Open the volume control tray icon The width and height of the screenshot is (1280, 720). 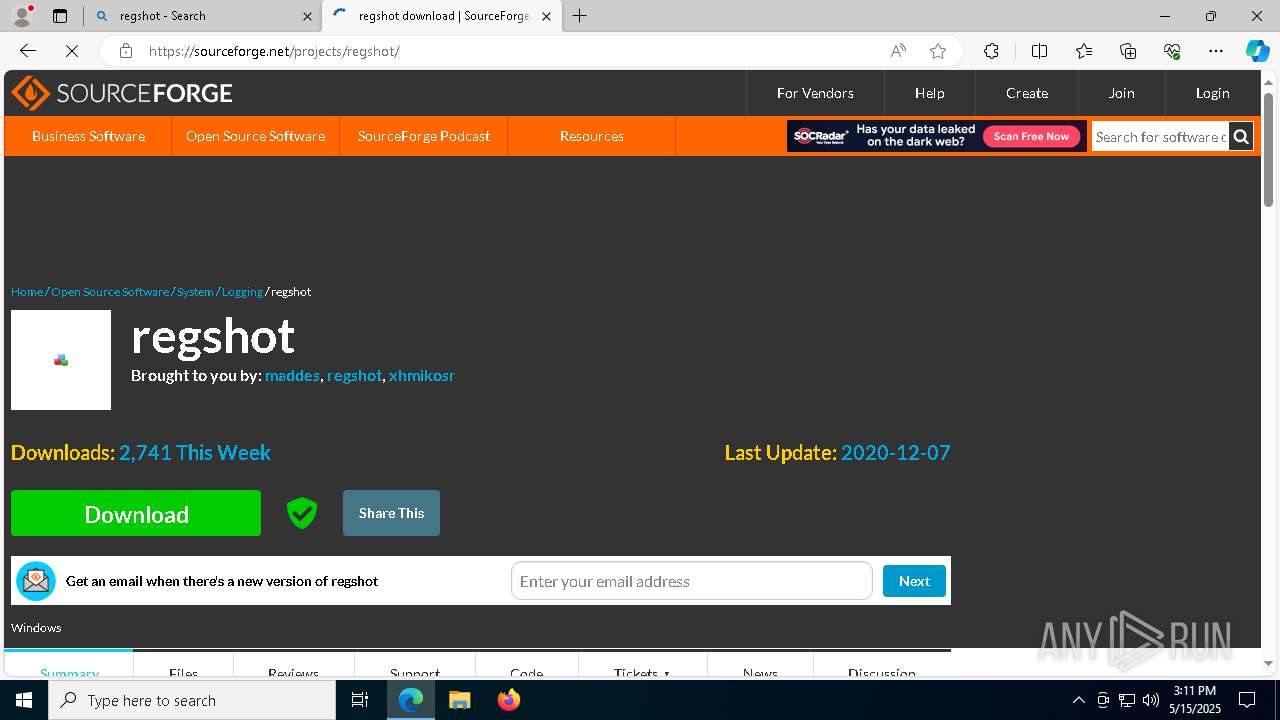1151,700
